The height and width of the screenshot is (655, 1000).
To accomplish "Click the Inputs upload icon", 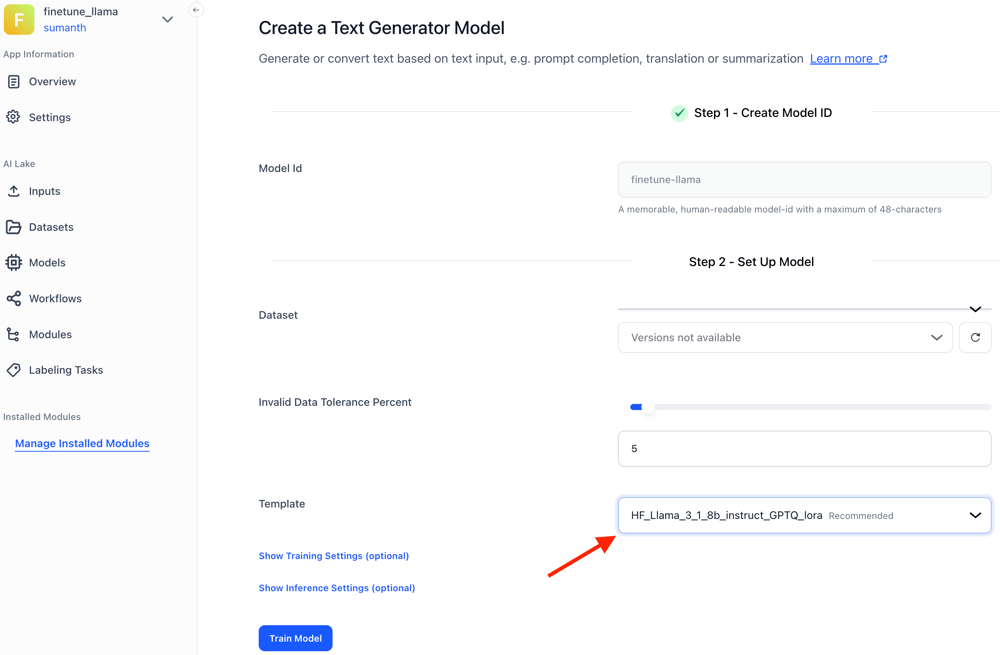I will click(x=14, y=191).
